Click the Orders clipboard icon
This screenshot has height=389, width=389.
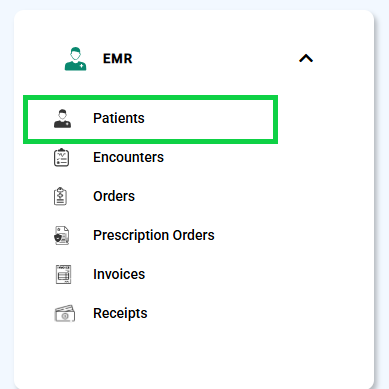[60, 196]
